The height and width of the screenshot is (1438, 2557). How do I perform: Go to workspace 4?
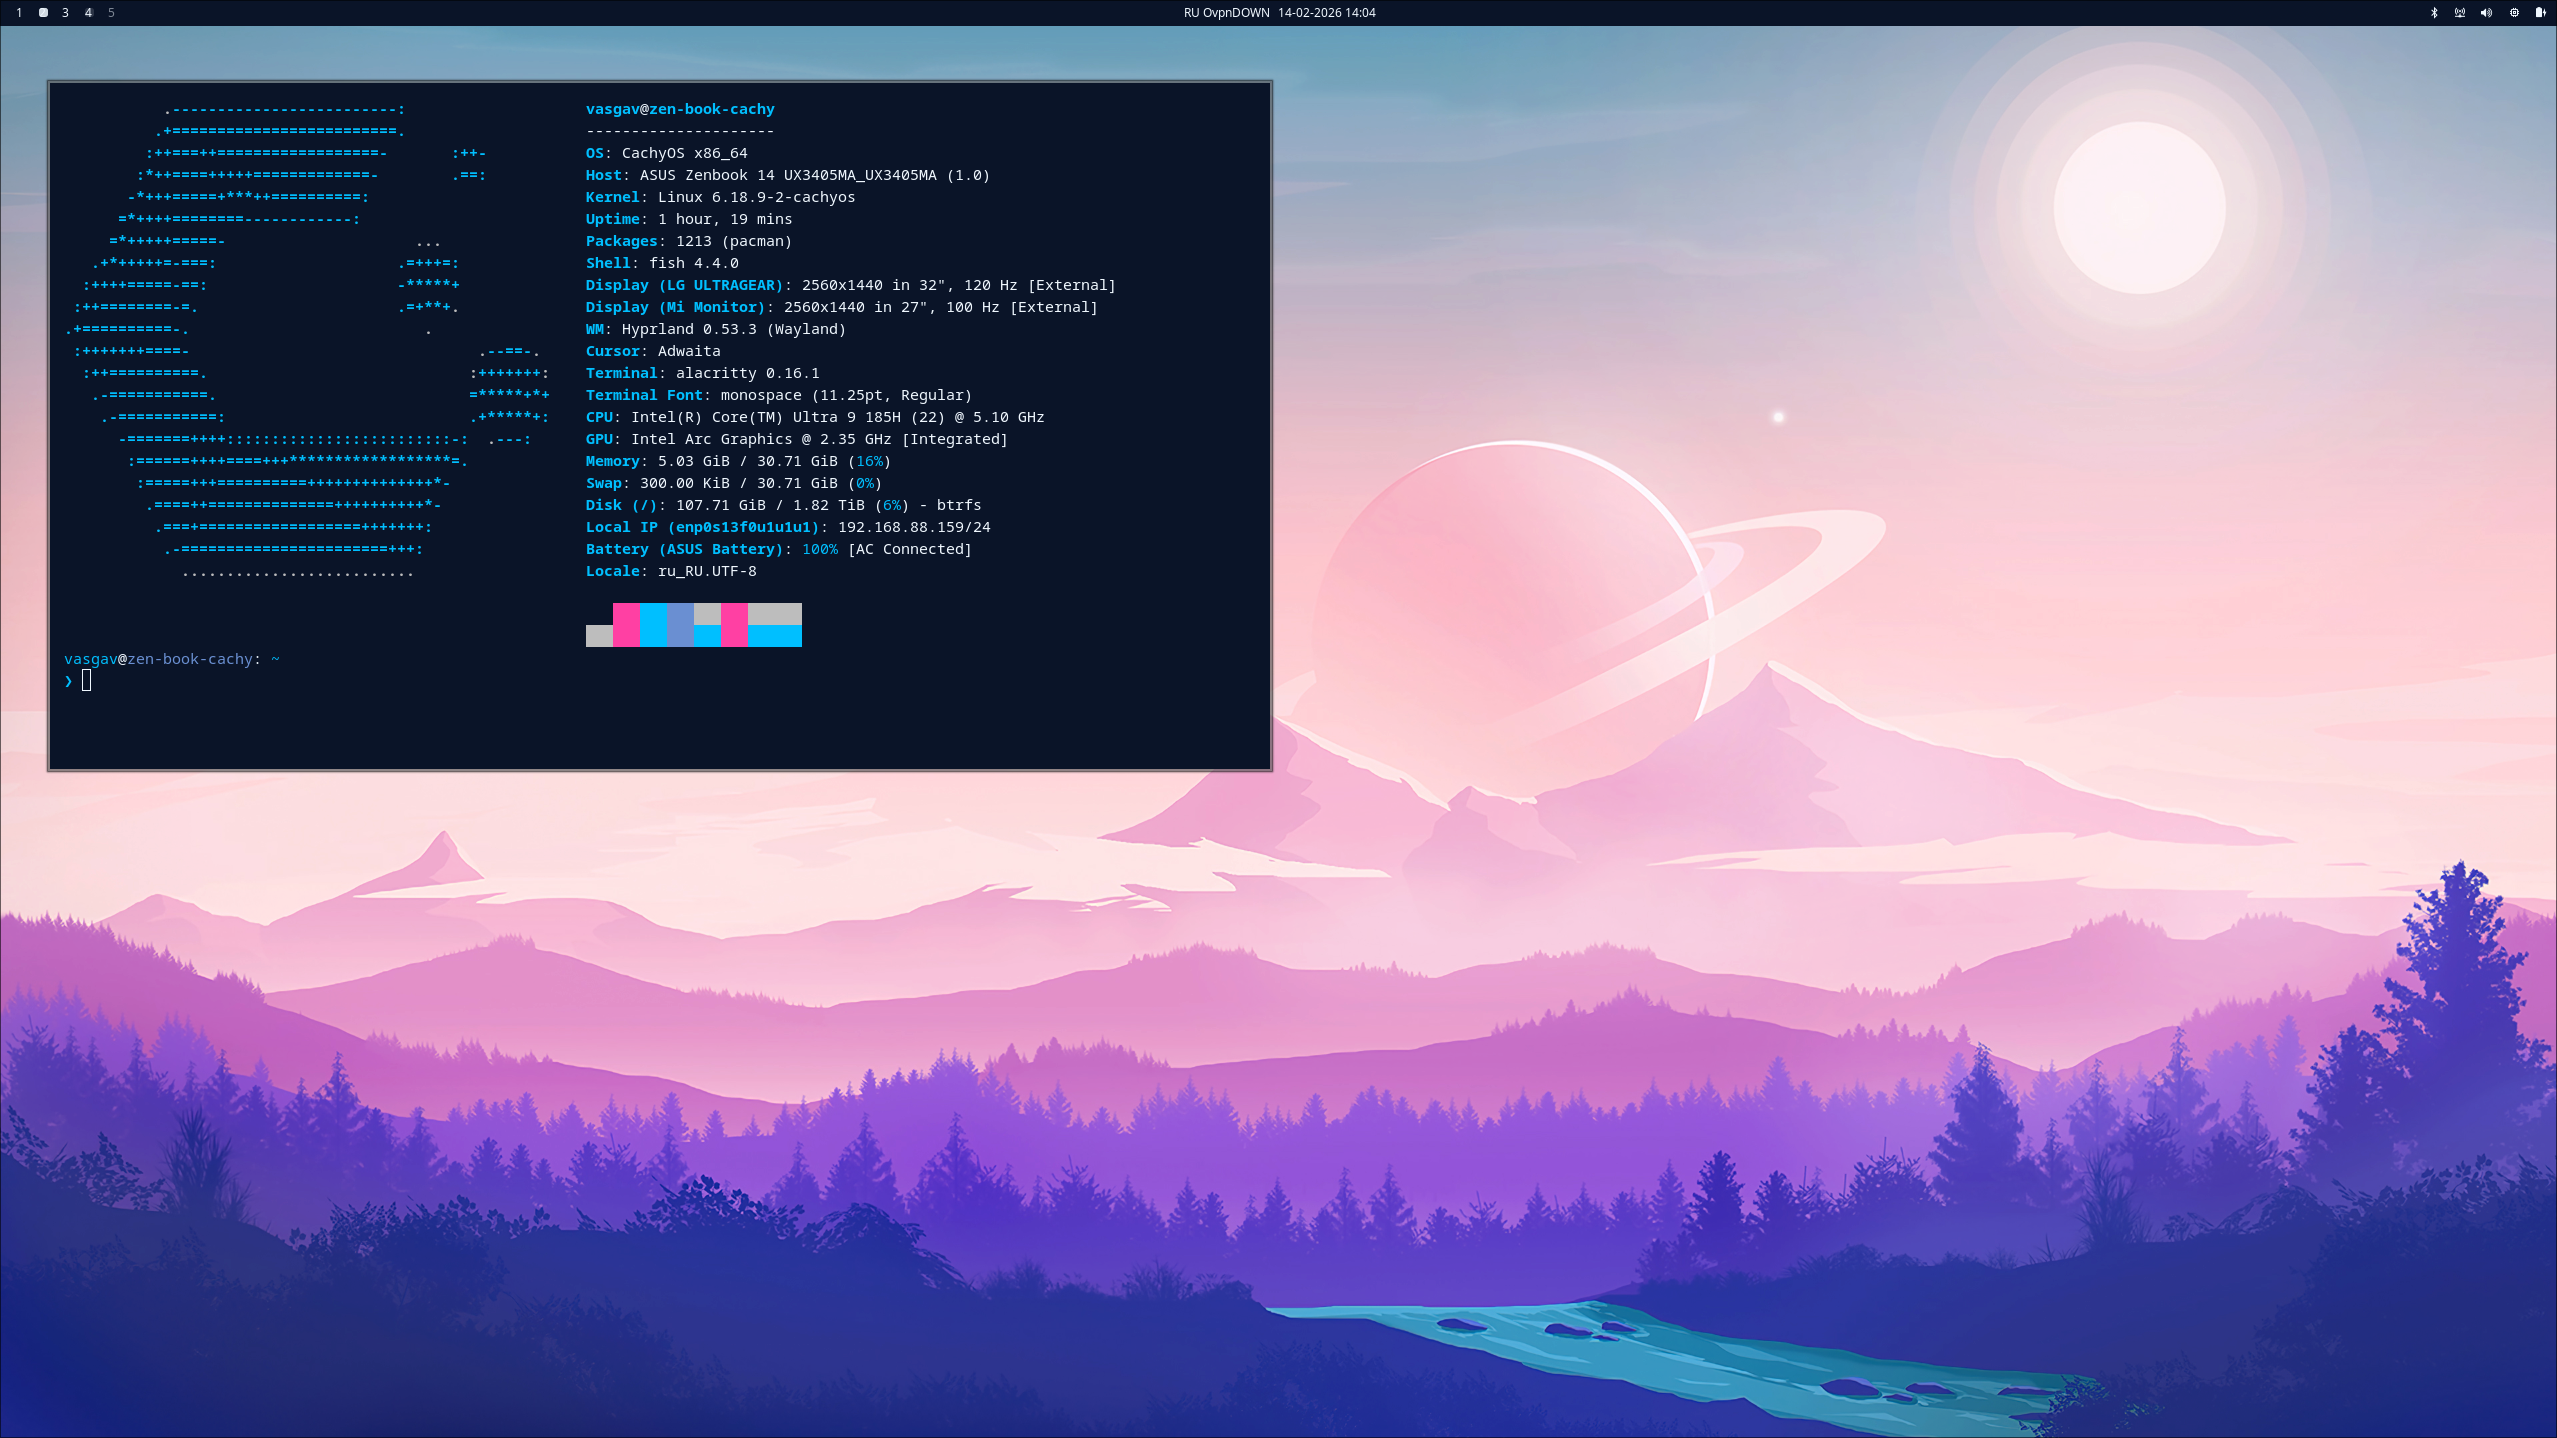pos(89,13)
